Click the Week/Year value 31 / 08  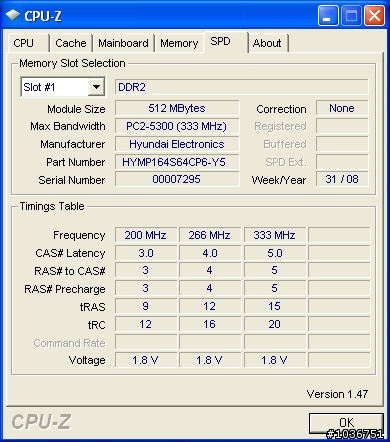point(342,179)
